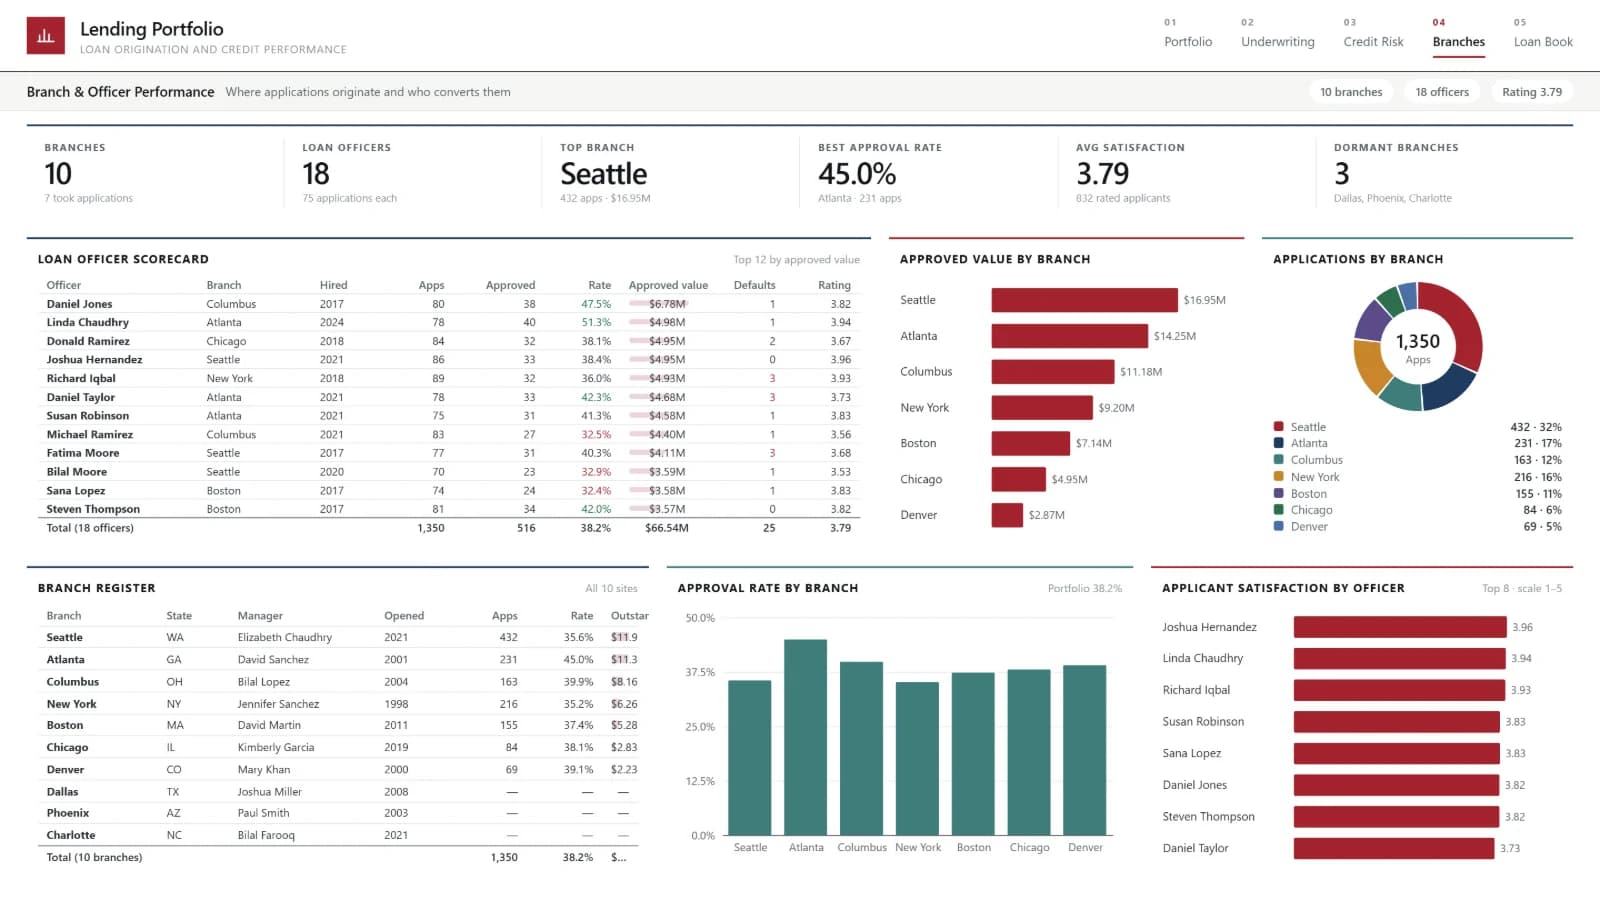Click the Opened column header

pos(404,616)
